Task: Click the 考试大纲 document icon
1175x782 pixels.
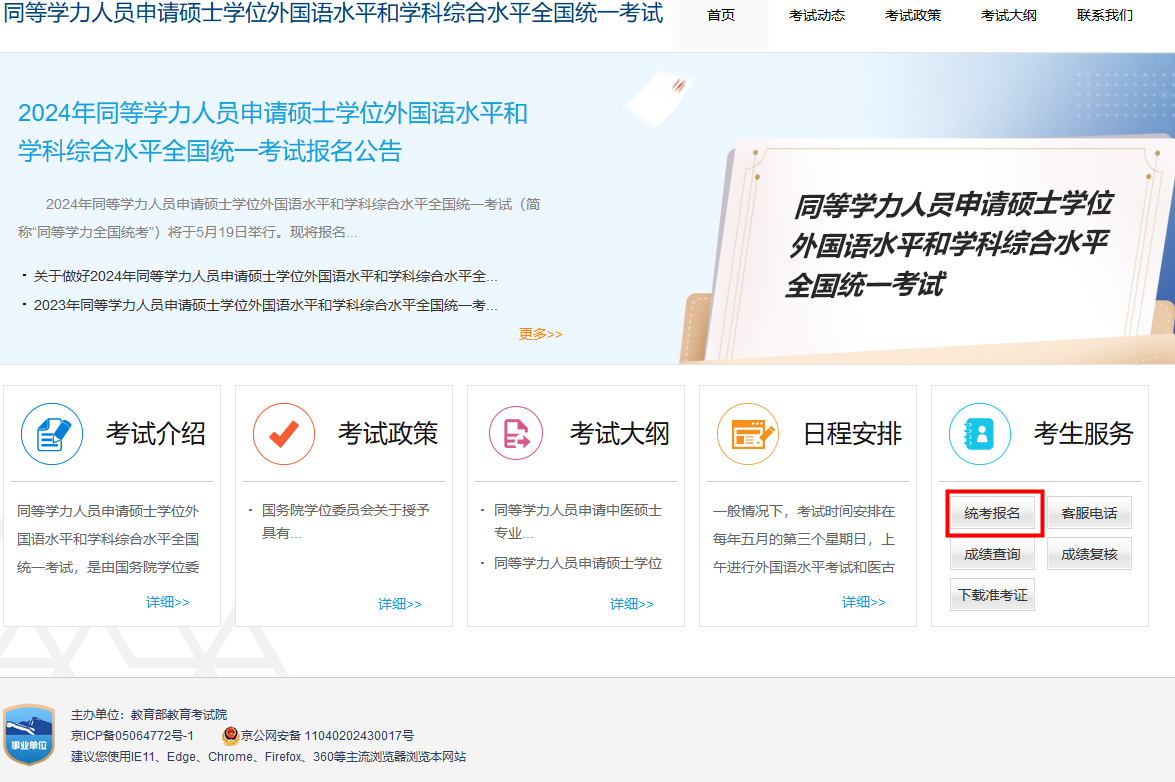Action: tap(515, 434)
